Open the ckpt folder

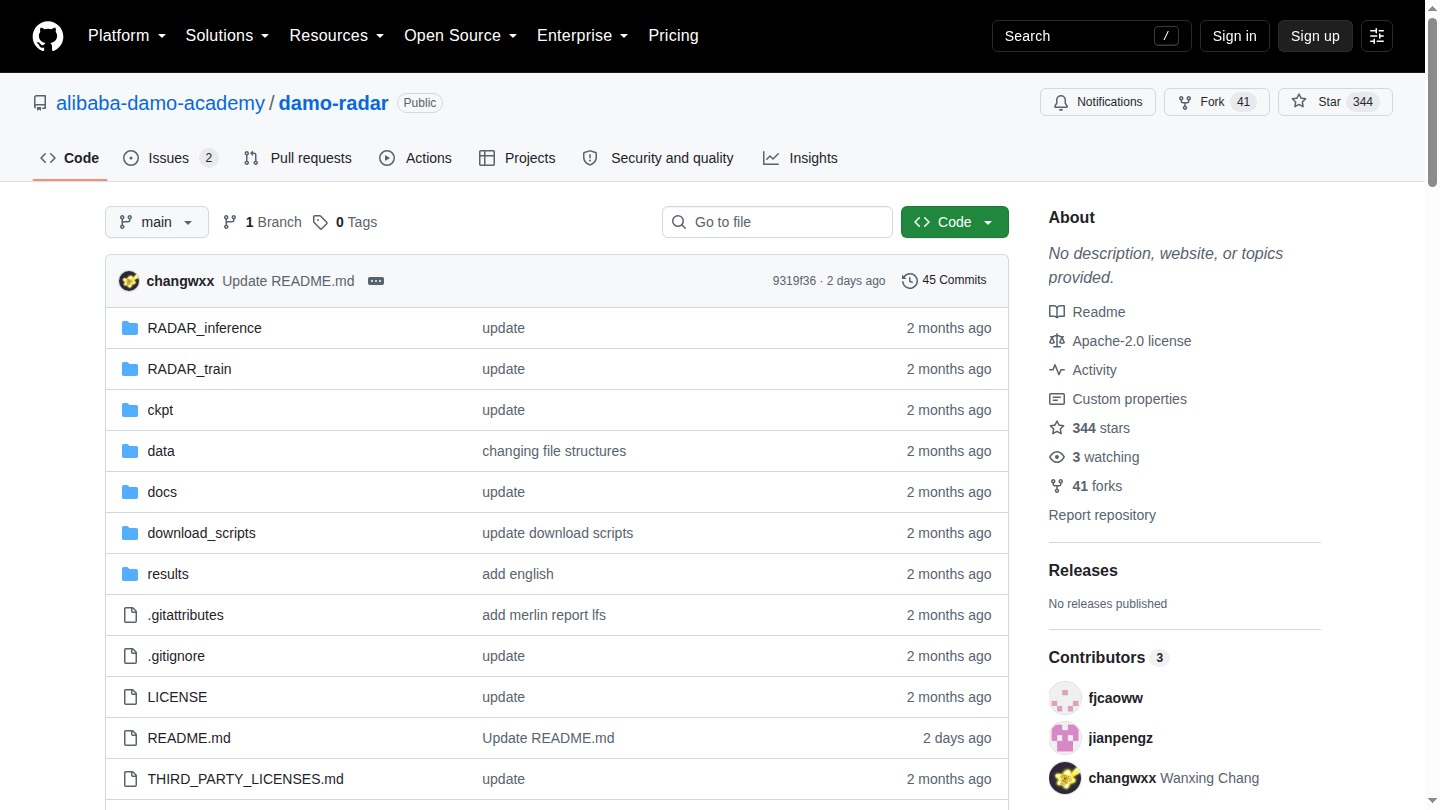point(160,410)
